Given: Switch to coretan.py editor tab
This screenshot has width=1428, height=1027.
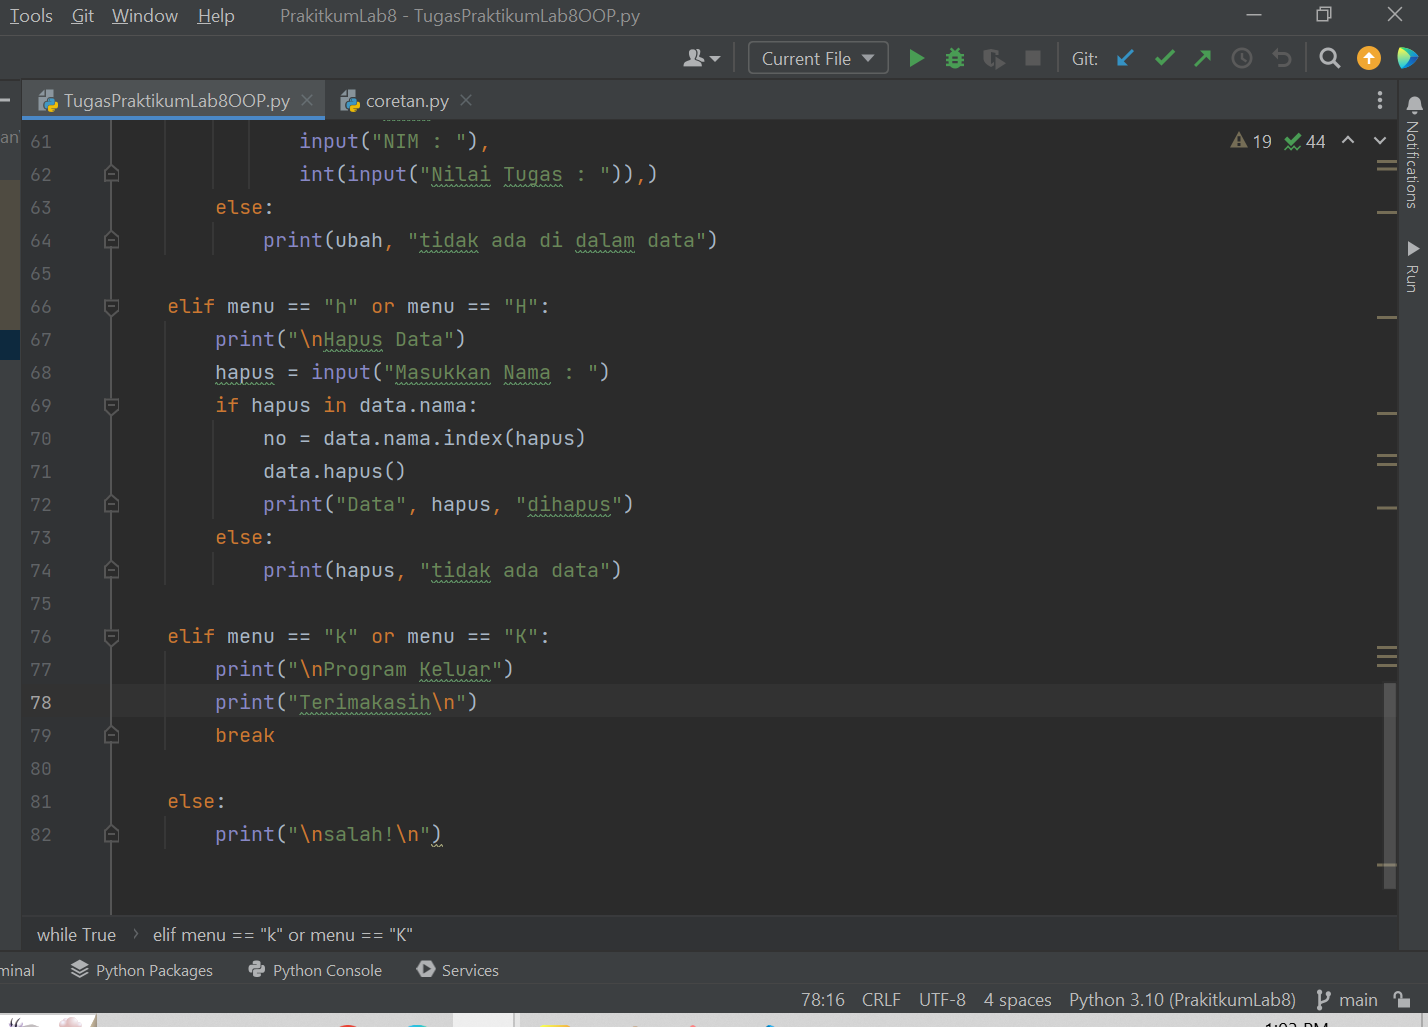Looking at the screenshot, I should 407,100.
